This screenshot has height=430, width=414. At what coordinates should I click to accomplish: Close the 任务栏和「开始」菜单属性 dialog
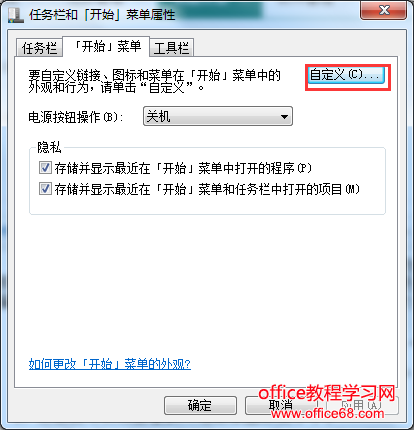tap(384, 11)
